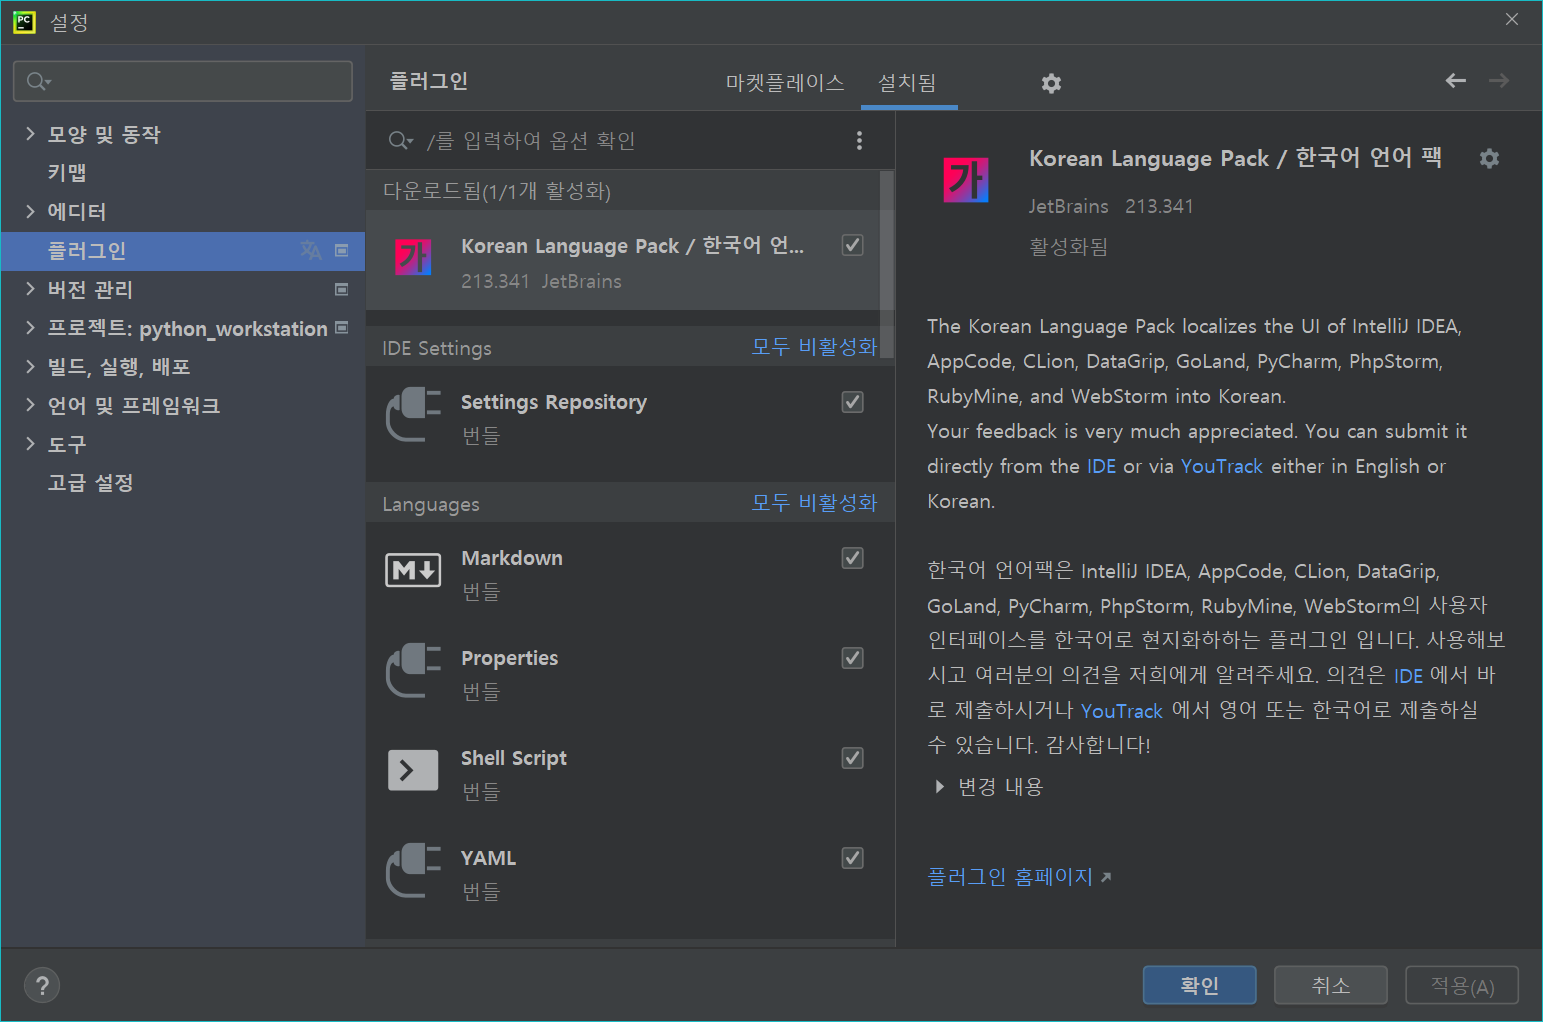
Task: Click the 적용(A) button
Action: [x=1462, y=985]
